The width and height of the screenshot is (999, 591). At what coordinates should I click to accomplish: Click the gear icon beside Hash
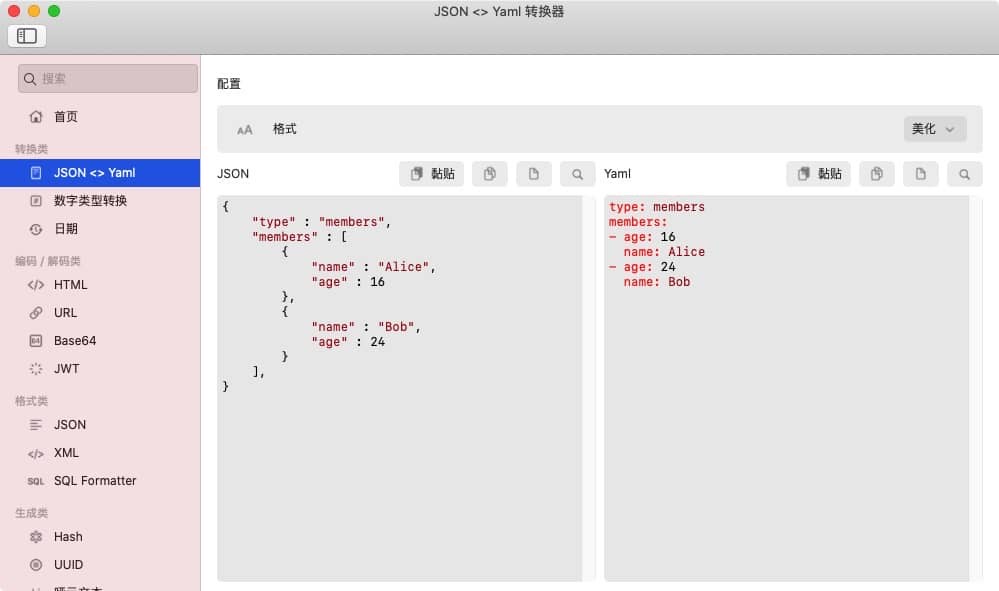[36, 537]
